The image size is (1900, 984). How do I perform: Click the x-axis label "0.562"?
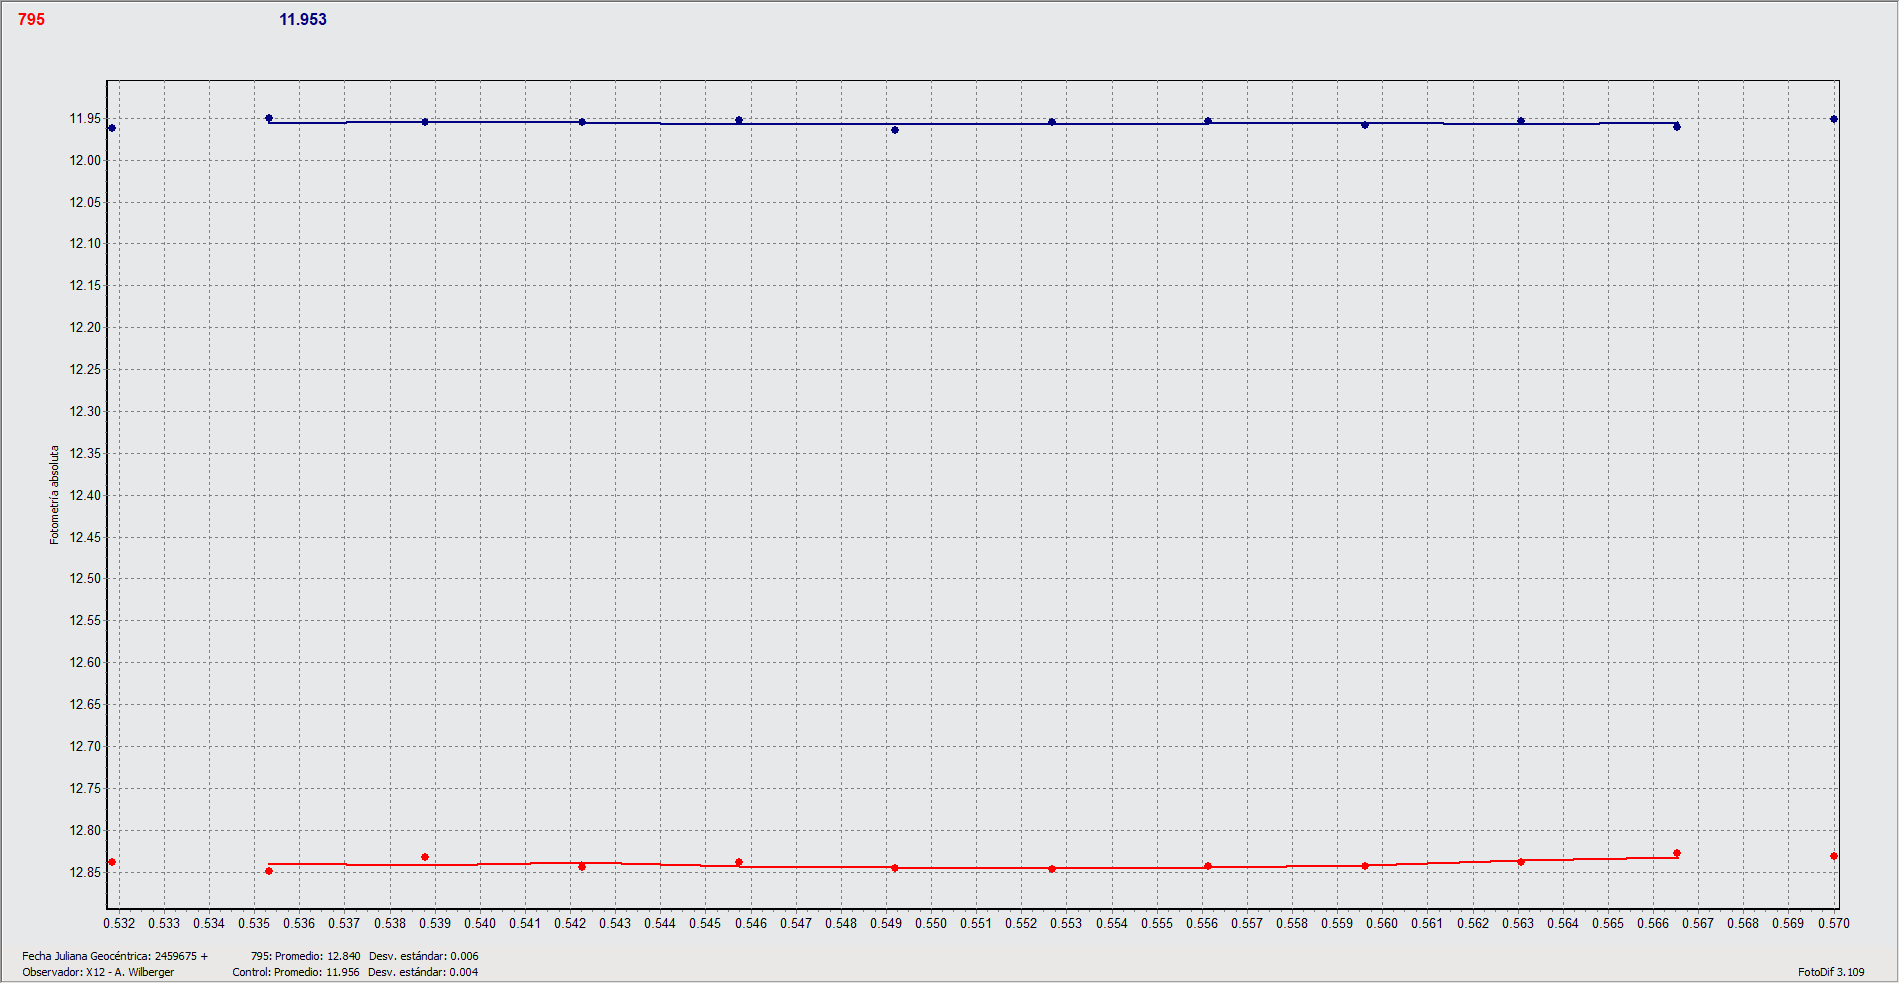point(1473,923)
